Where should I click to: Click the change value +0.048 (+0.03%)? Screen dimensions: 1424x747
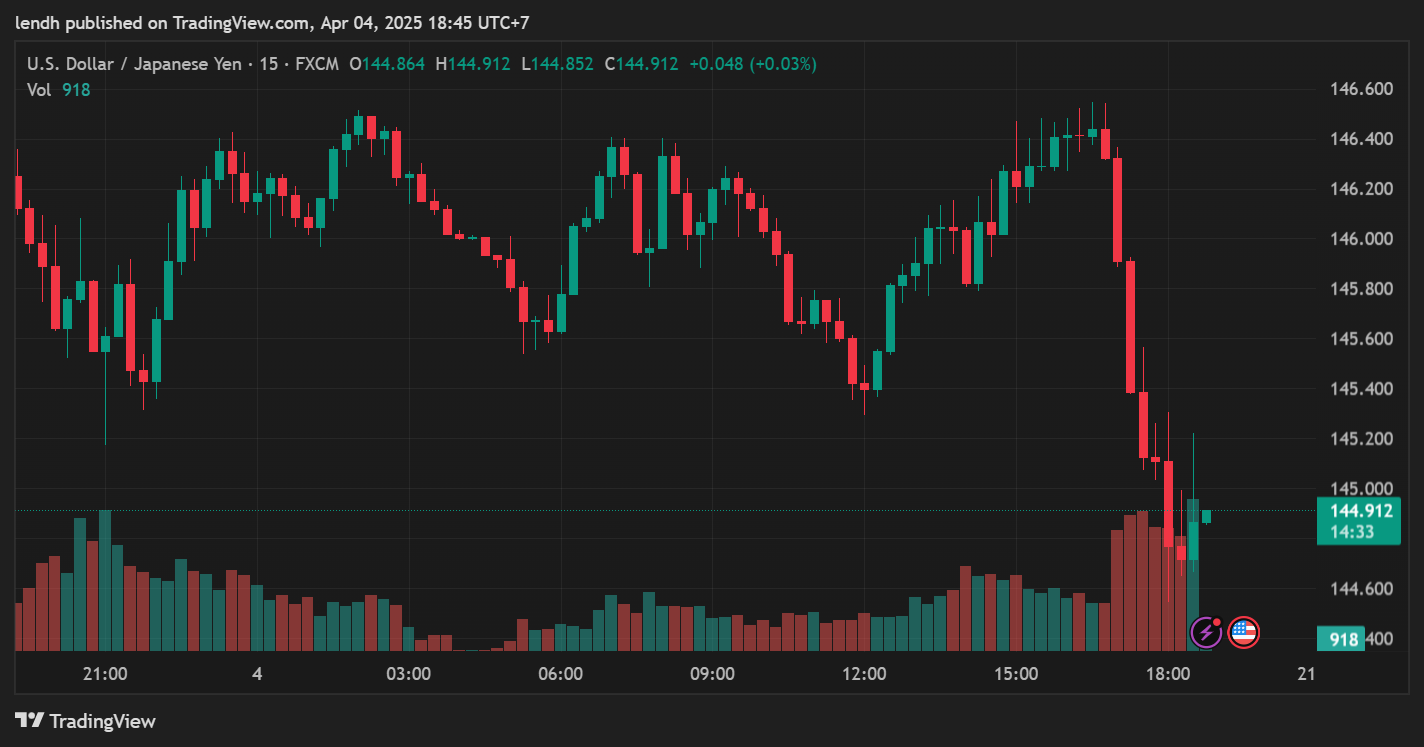(x=753, y=64)
